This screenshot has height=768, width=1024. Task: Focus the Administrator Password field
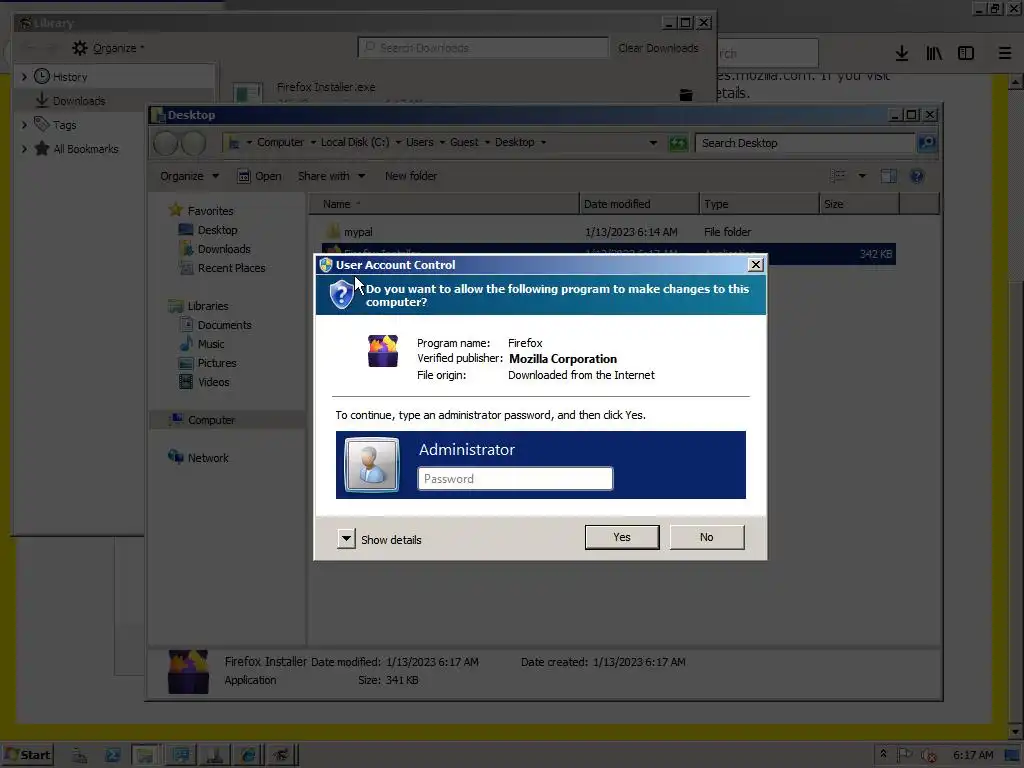(x=515, y=479)
